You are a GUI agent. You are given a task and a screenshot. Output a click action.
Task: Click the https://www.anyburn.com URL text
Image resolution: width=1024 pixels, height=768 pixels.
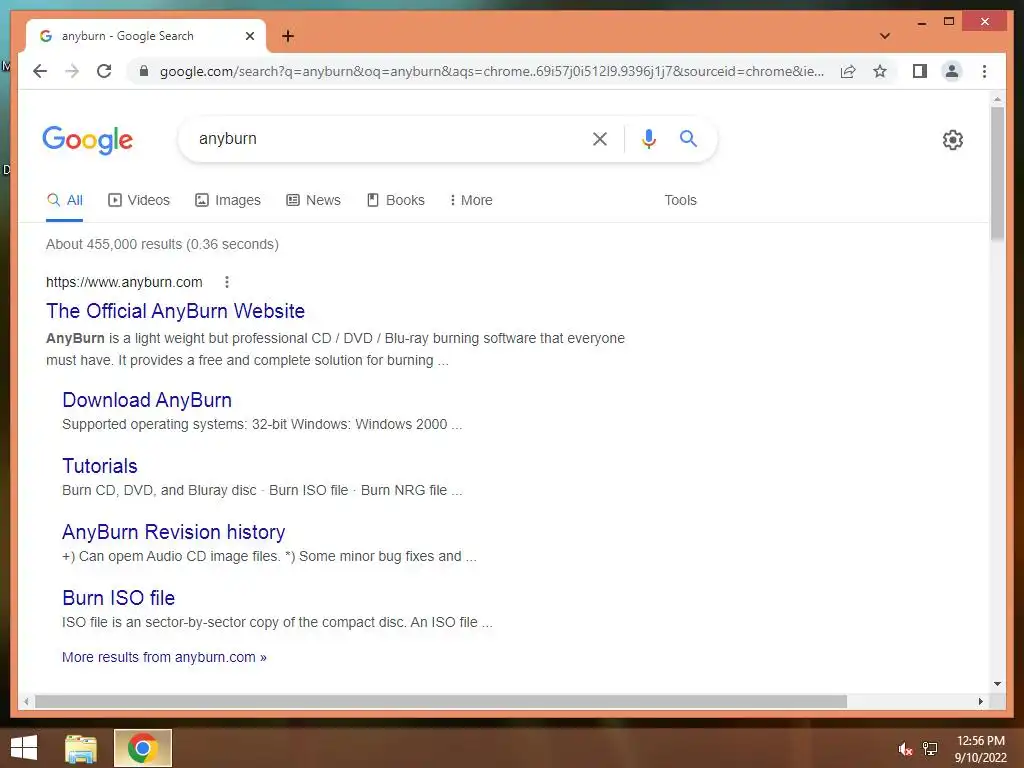pyautogui.click(x=124, y=282)
